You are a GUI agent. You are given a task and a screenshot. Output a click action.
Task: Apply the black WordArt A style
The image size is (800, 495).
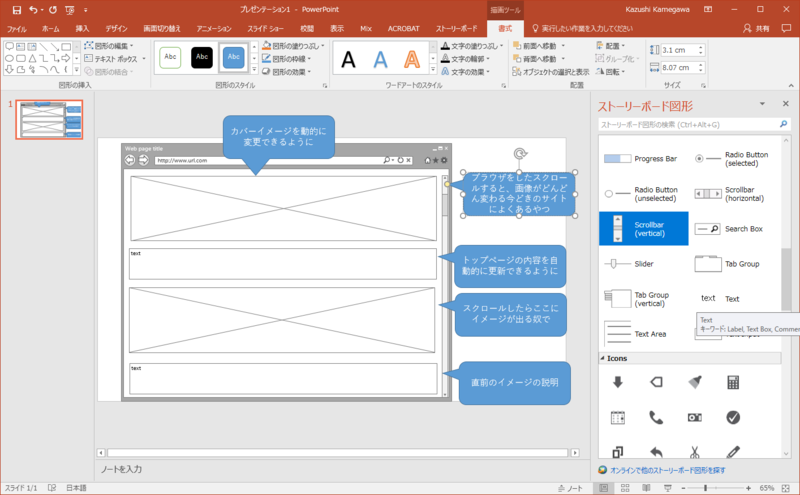[348, 60]
